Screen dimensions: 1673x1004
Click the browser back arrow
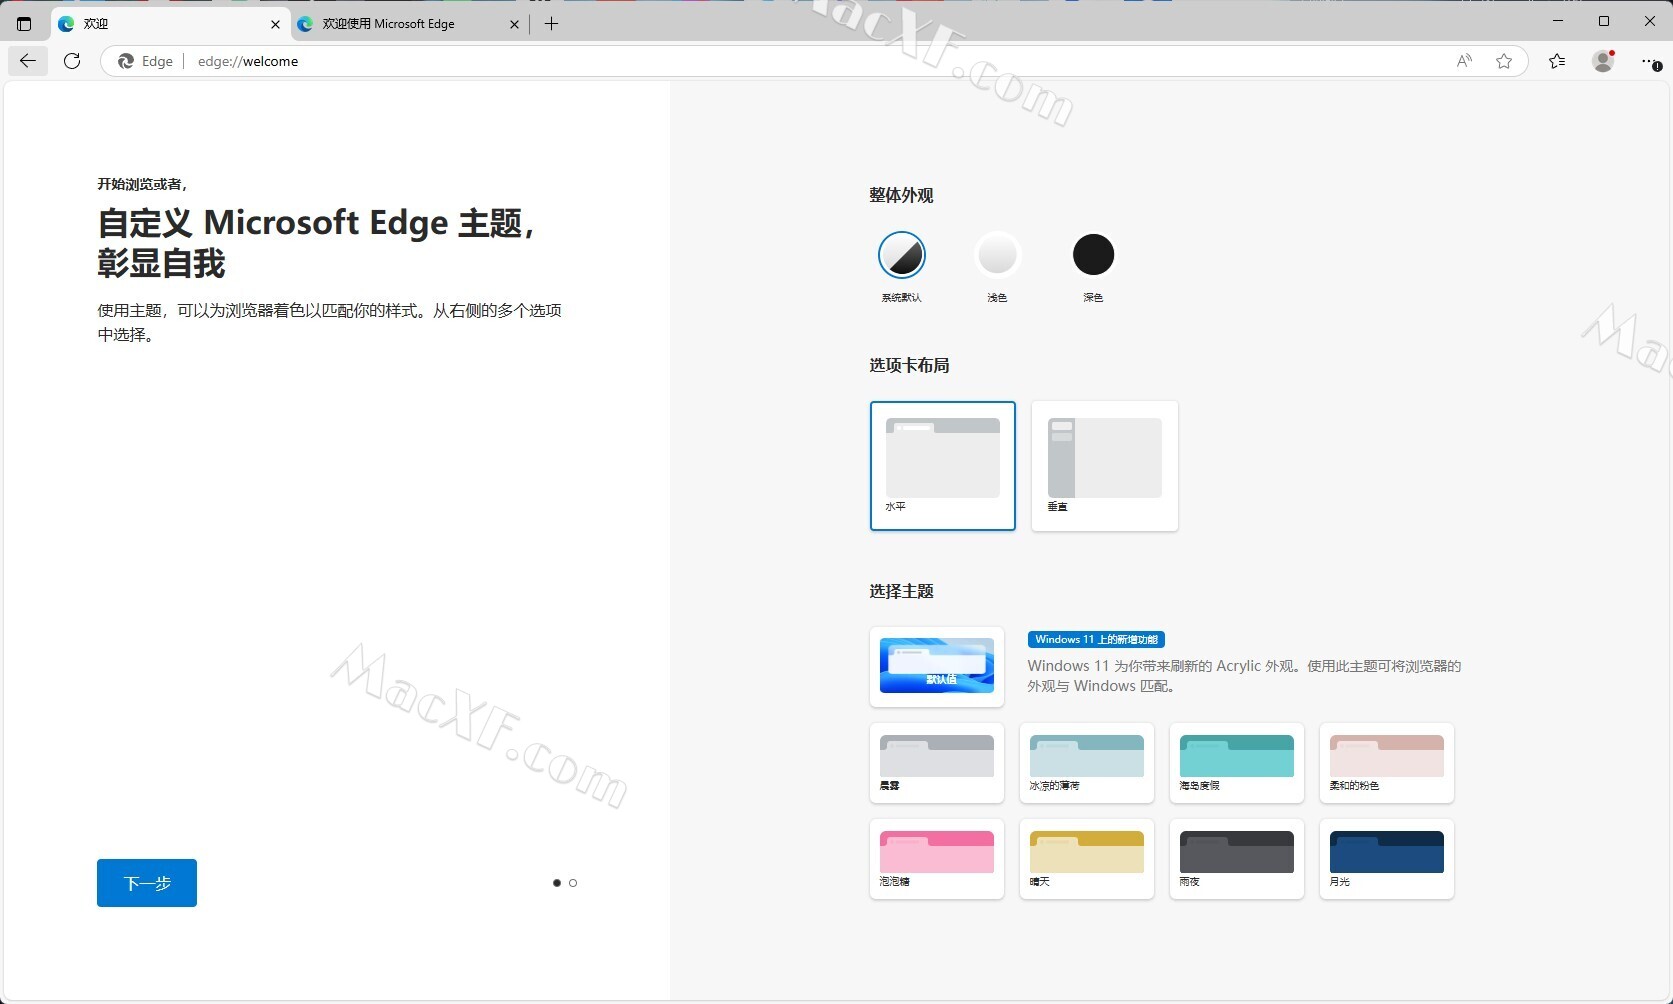coord(28,61)
